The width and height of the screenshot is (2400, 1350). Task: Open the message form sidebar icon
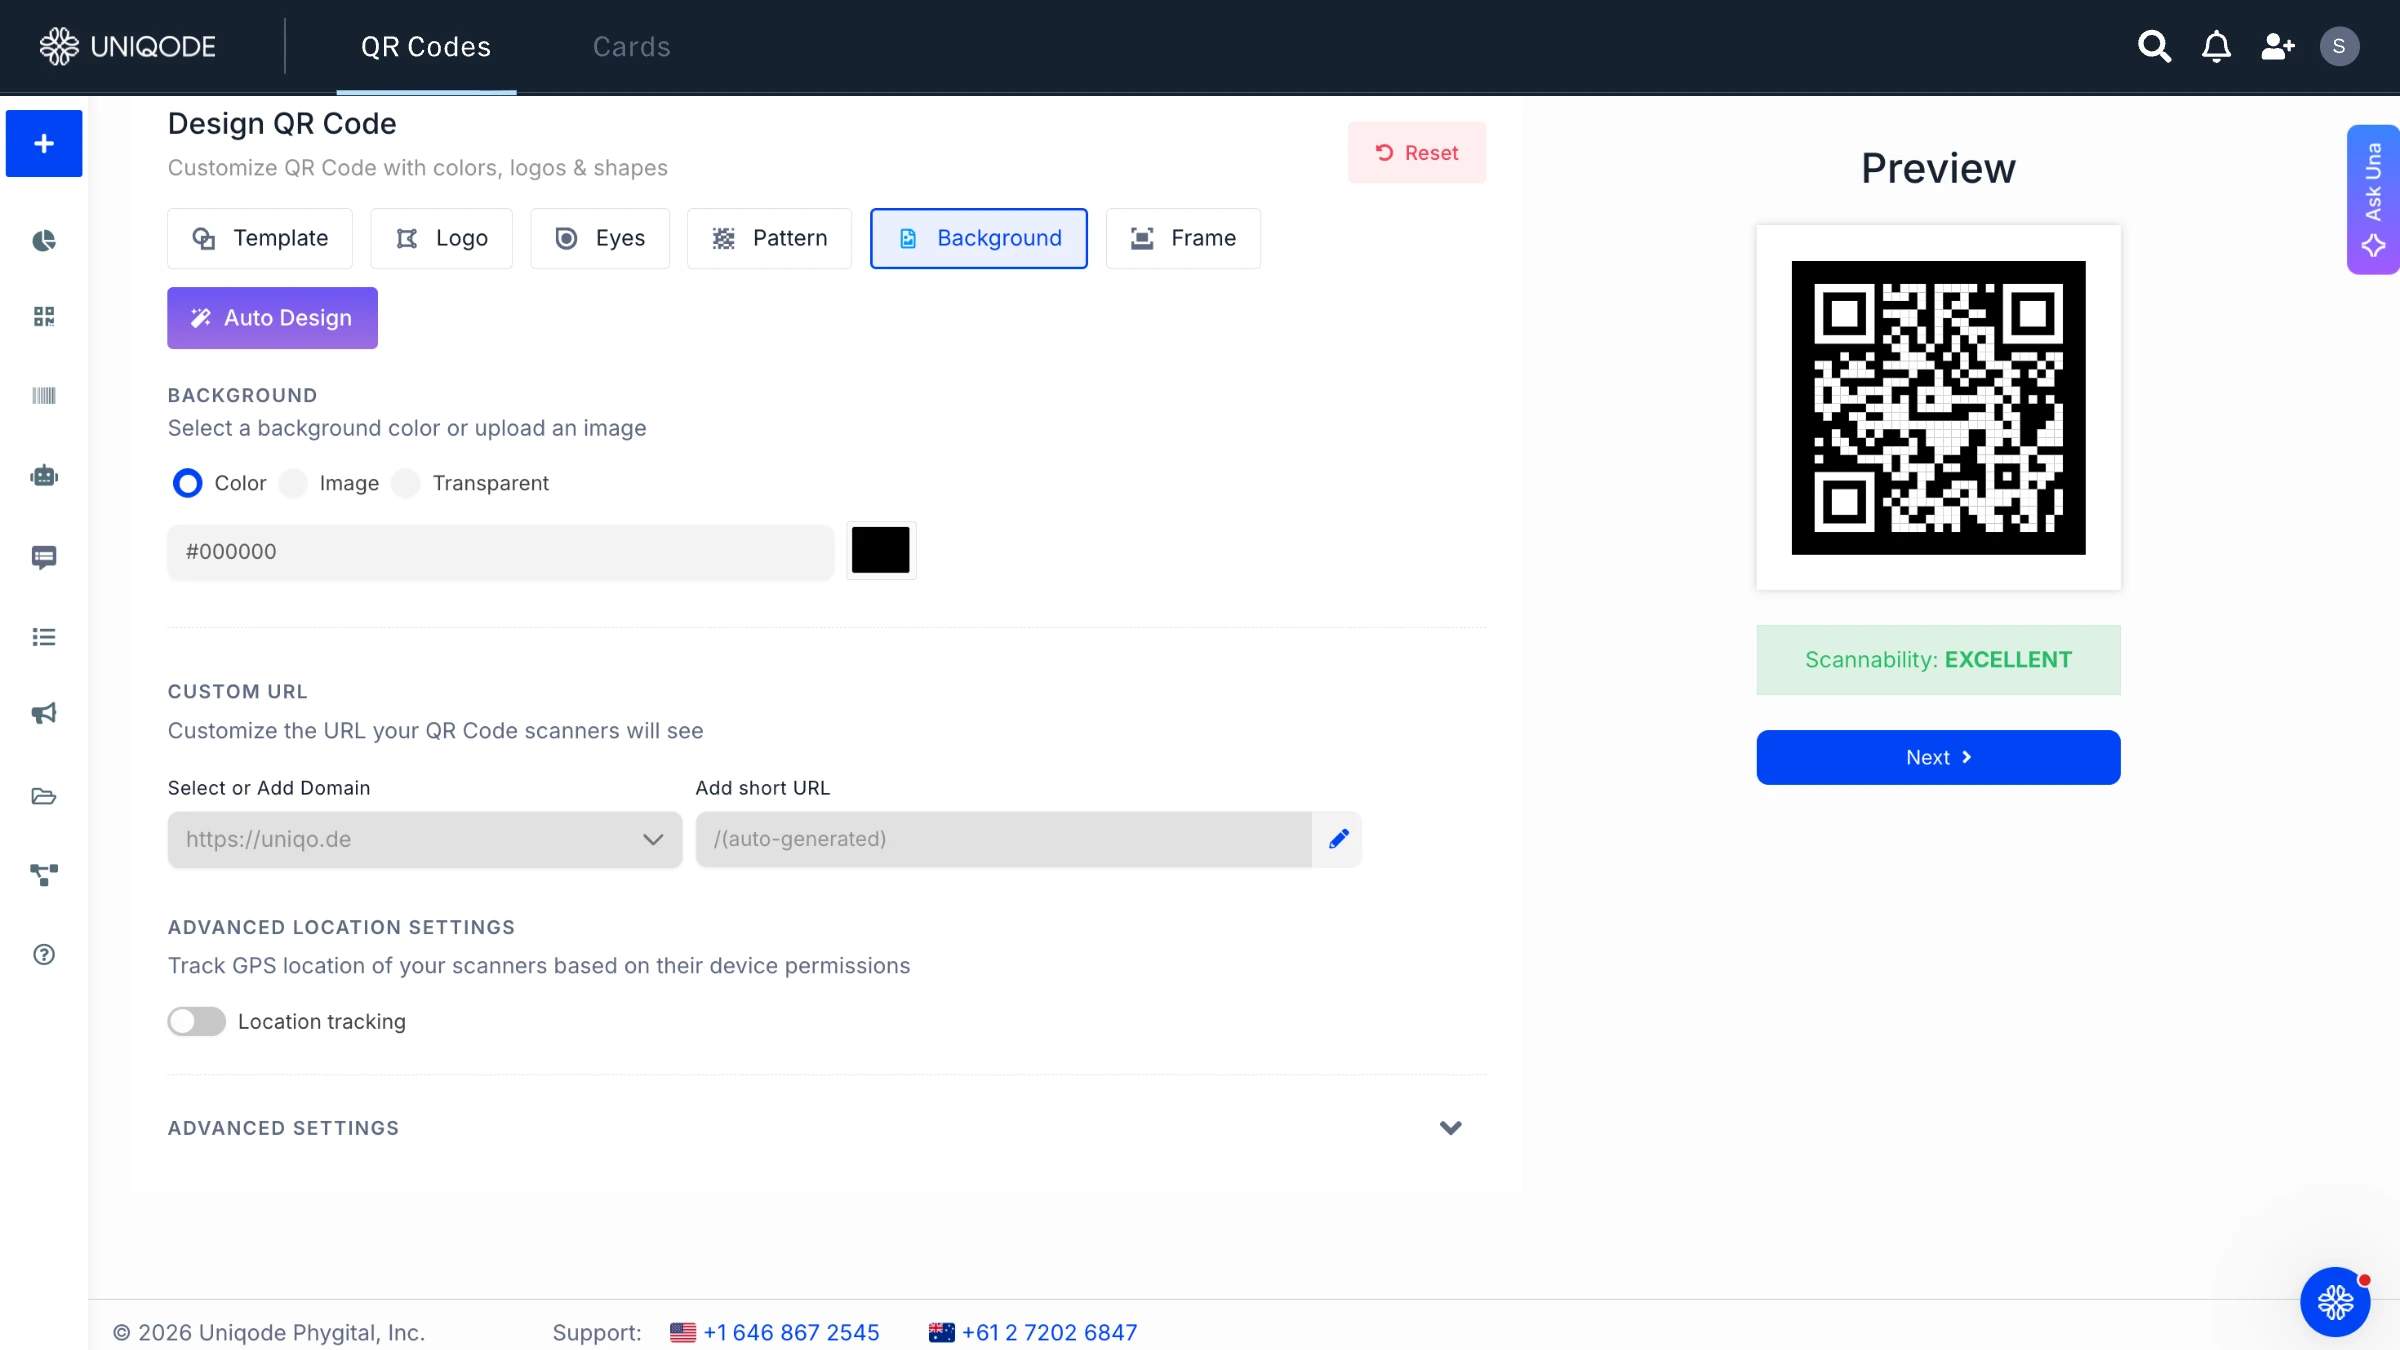pyautogui.click(x=44, y=557)
